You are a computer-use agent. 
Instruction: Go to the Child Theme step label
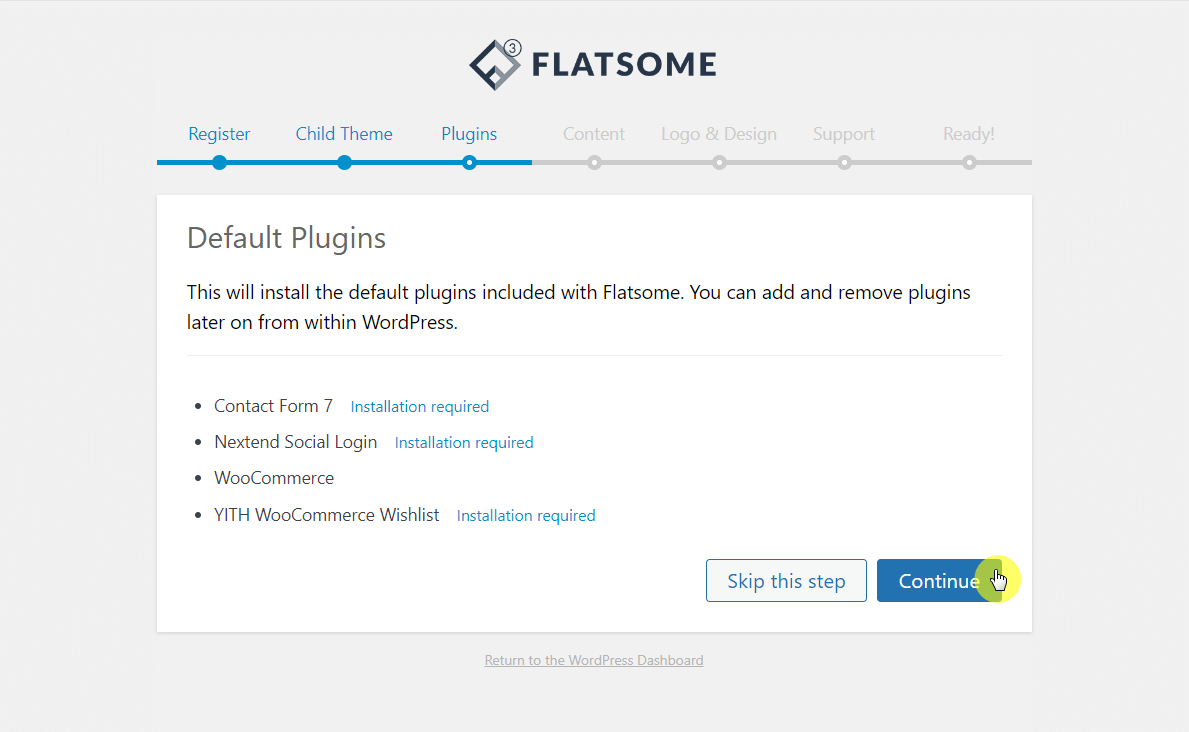click(344, 134)
